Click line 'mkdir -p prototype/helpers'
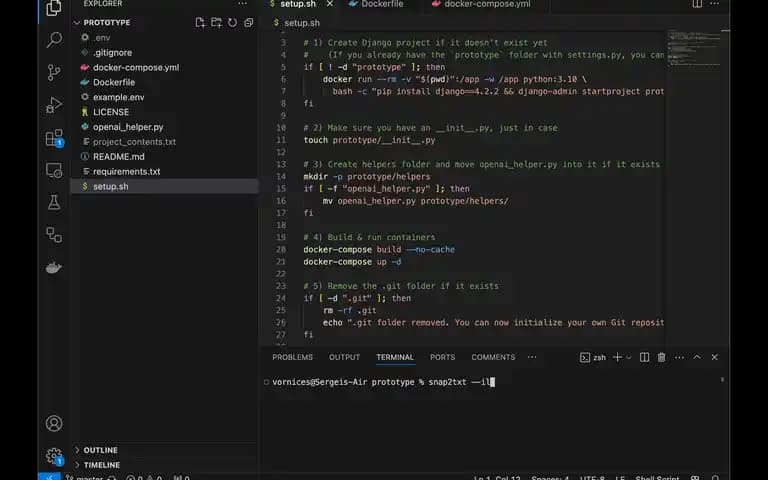This screenshot has height=480, width=768. (x=367, y=176)
